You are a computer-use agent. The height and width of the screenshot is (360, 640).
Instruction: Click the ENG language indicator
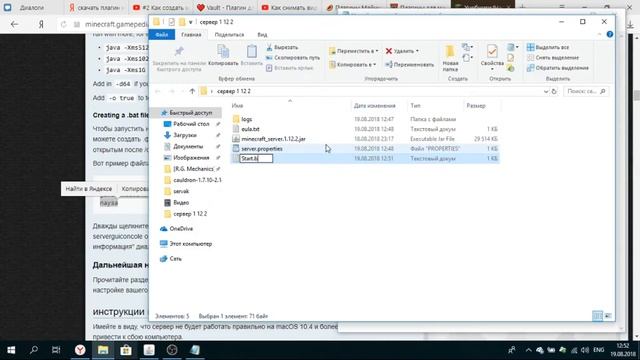[598, 350]
